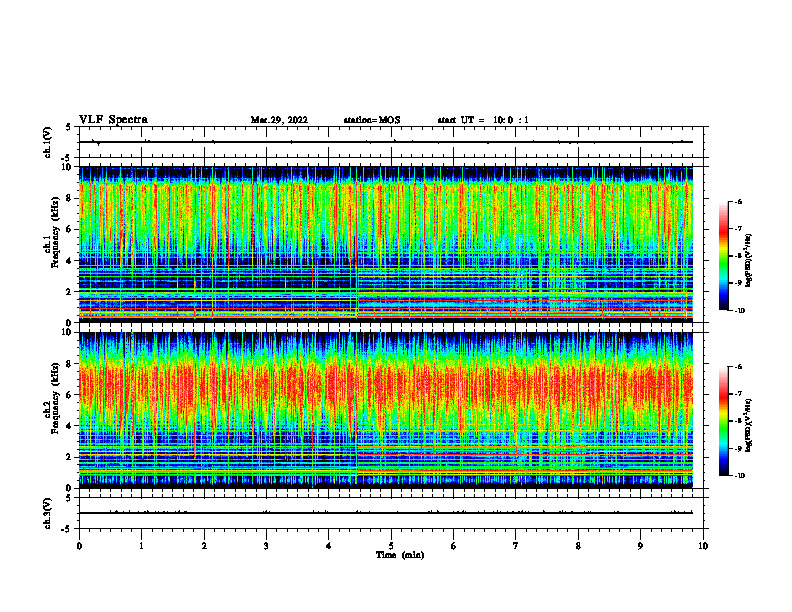
Task: Click the time axis tick label "1"
Action: pyautogui.click(x=142, y=546)
